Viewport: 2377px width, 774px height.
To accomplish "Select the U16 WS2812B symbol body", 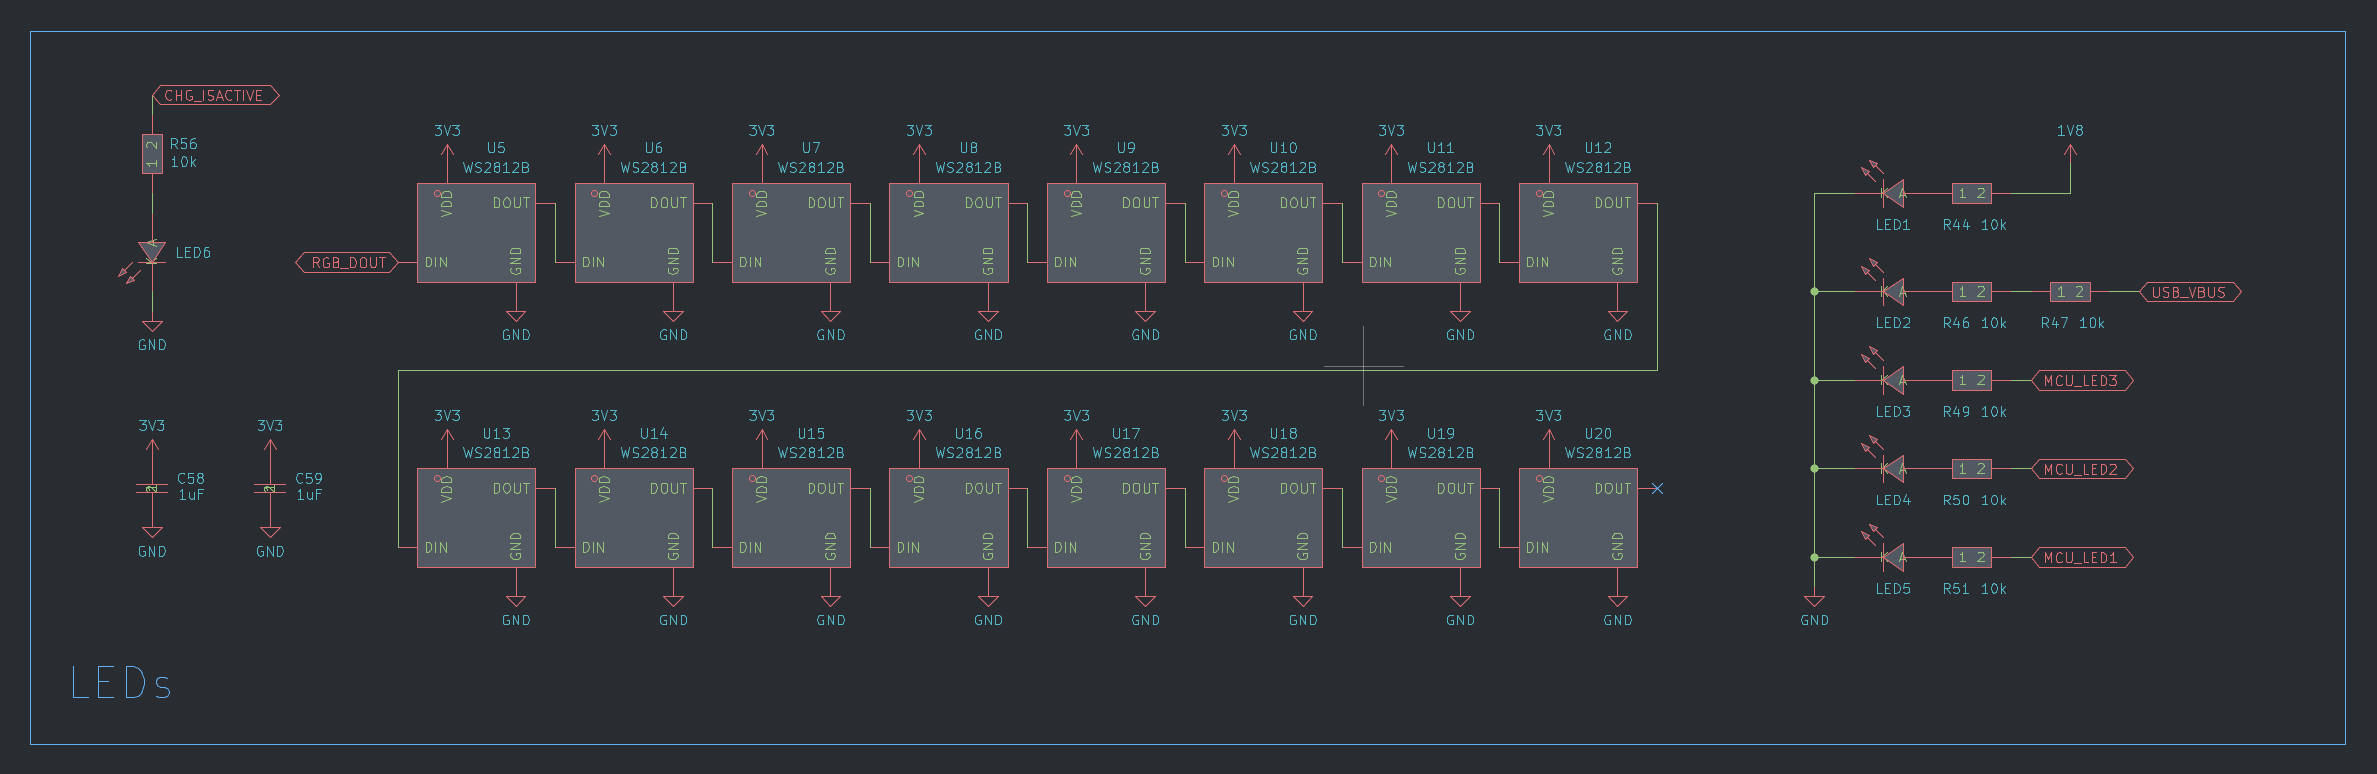I will (x=948, y=518).
